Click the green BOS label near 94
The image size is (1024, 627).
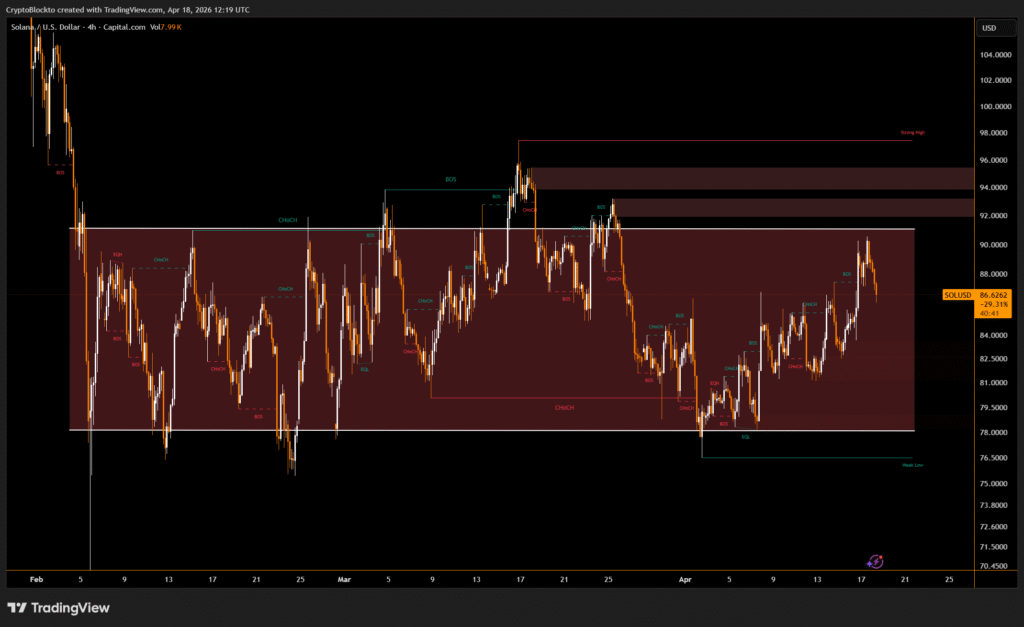point(450,179)
